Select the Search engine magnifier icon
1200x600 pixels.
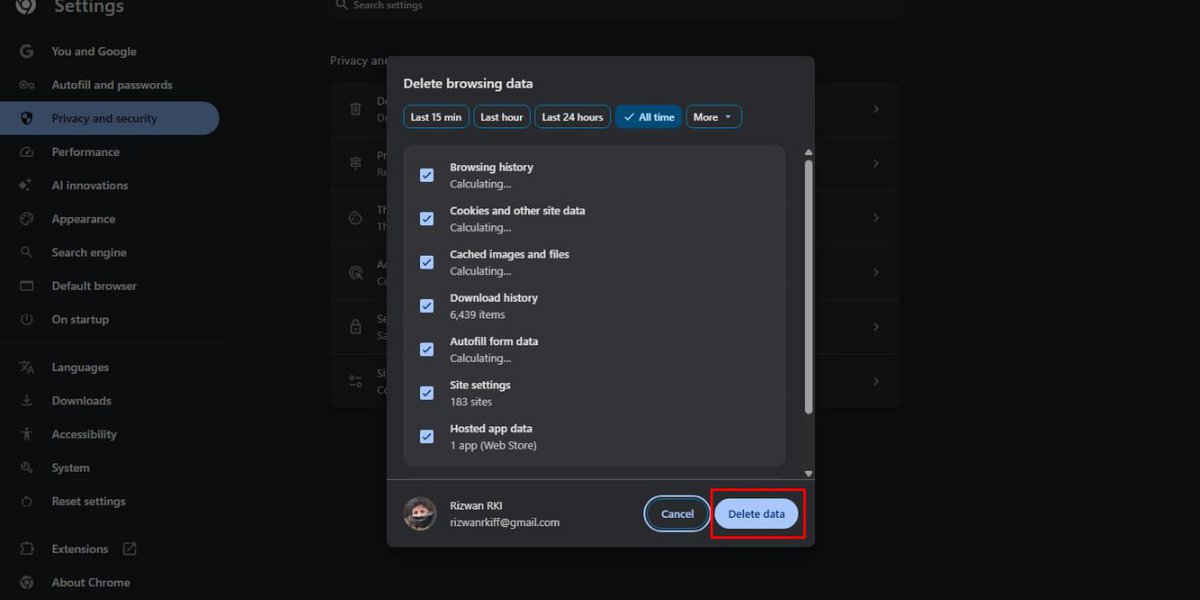(x=27, y=252)
